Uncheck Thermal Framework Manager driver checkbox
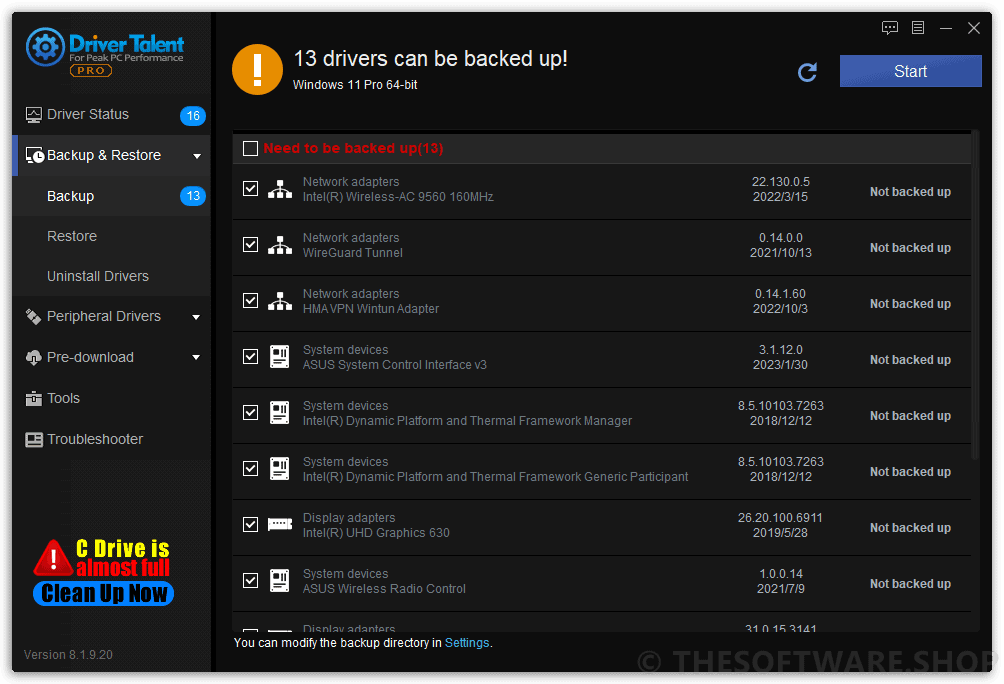 point(250,412)
